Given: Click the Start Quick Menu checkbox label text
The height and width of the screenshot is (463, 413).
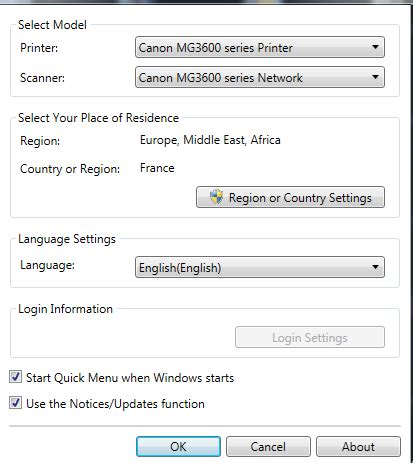Looking at the screenshot, I should click(x=130, y=378).
